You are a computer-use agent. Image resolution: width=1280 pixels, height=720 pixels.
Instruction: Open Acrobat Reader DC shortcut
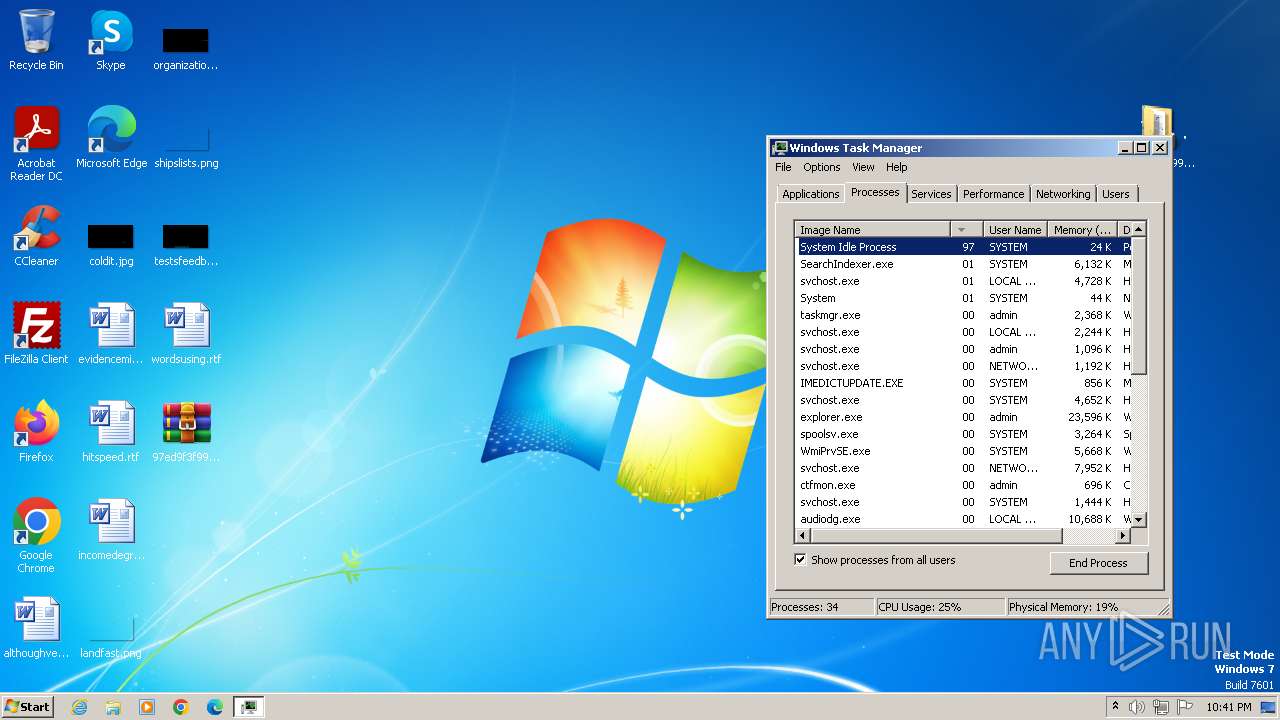coord(36,144)
